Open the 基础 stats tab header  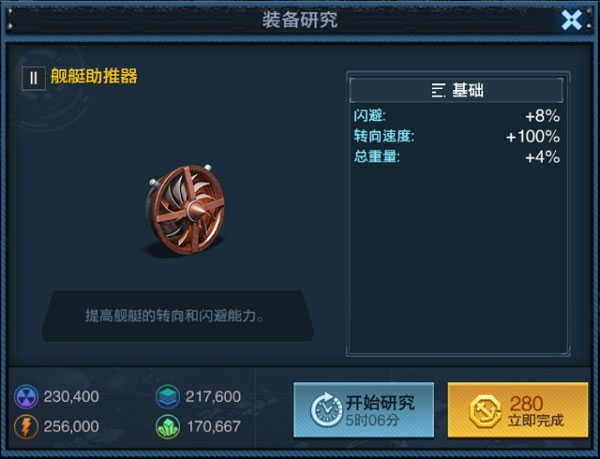pos(456,90)
